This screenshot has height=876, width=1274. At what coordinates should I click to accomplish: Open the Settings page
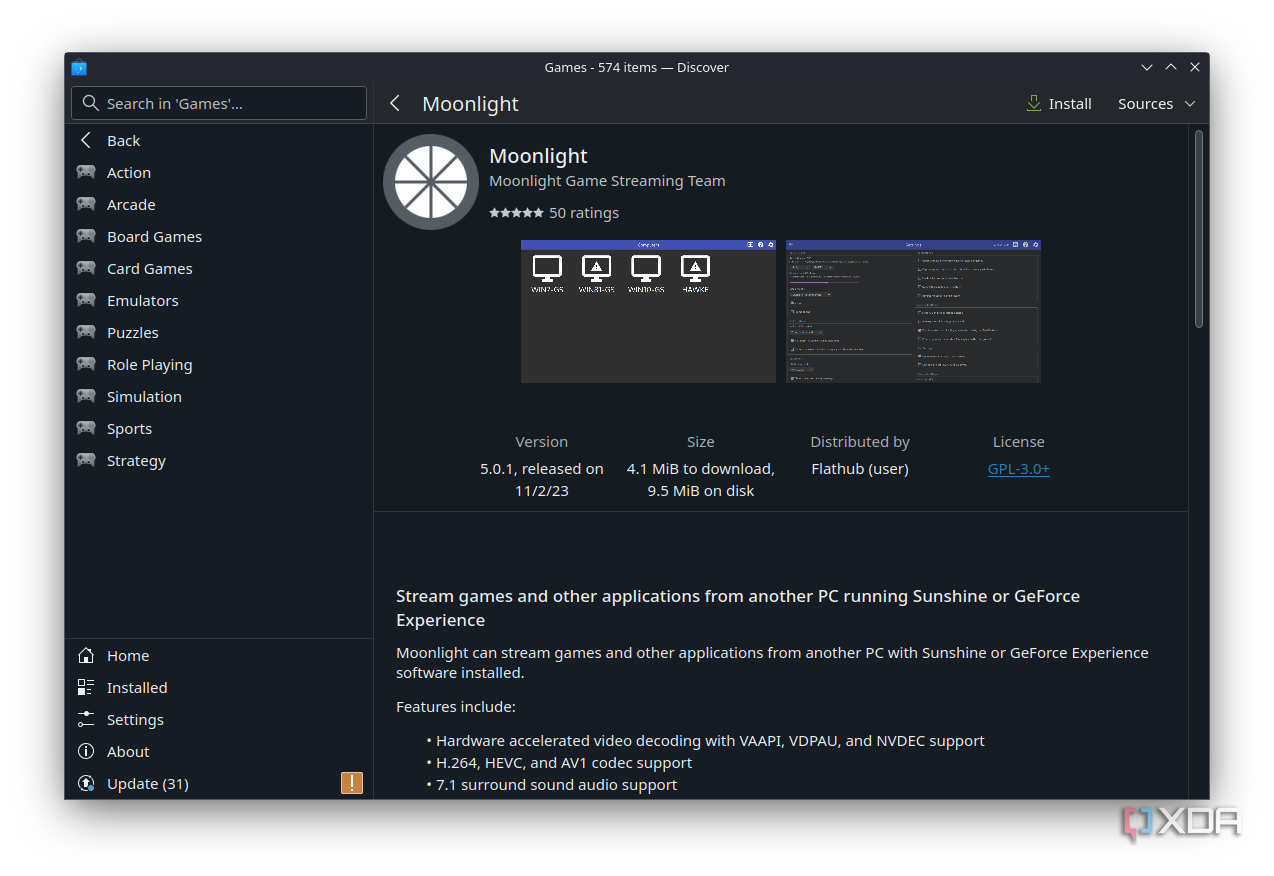(219, 719)
